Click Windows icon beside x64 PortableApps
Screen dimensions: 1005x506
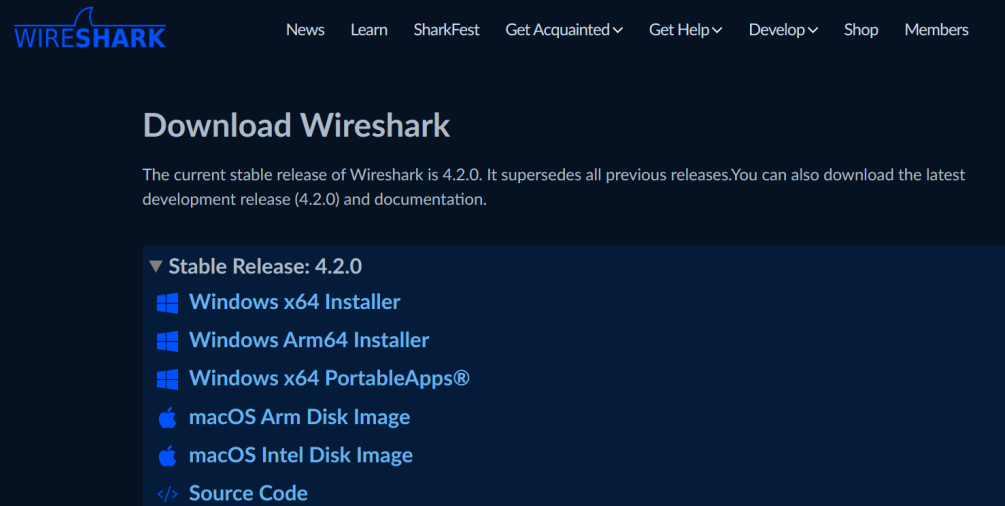click(167, 379)
